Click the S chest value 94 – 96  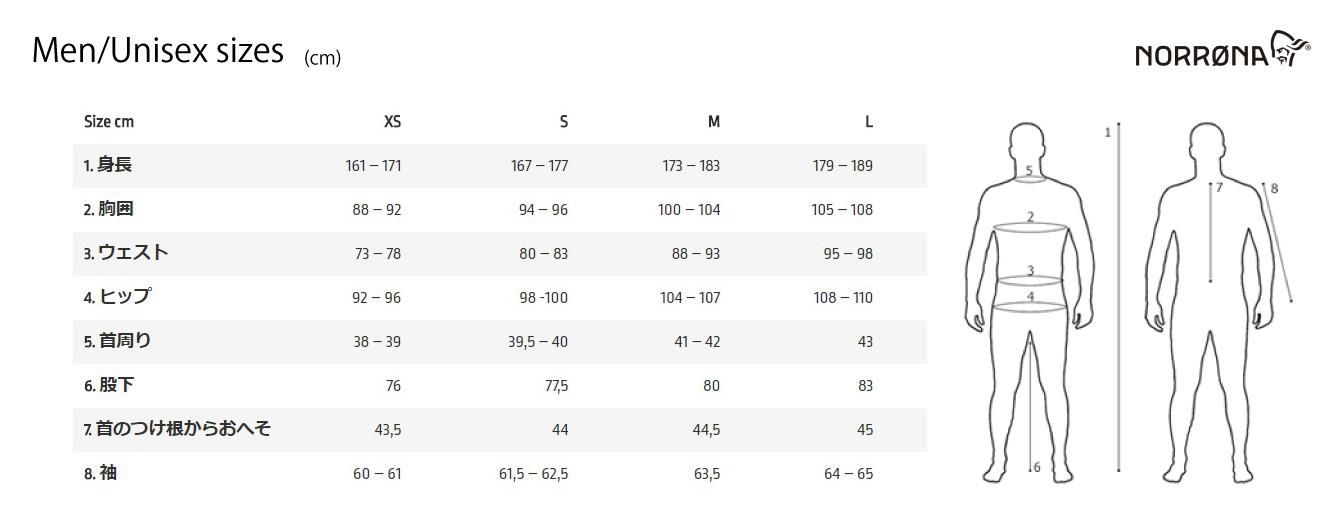click(543, 209)
